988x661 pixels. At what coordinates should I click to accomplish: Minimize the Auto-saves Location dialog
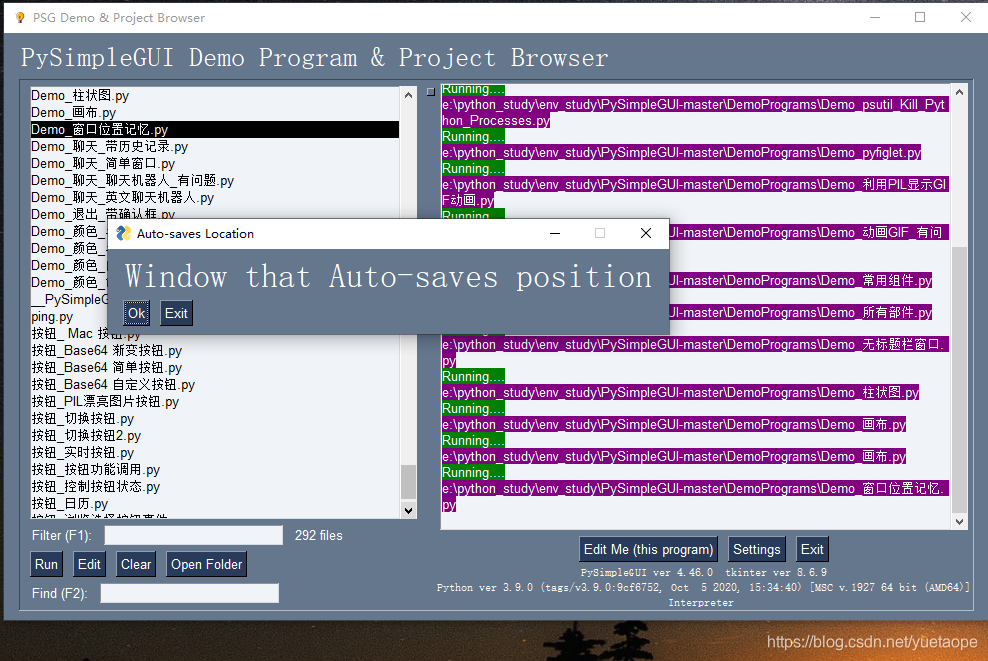coord(555,233)
